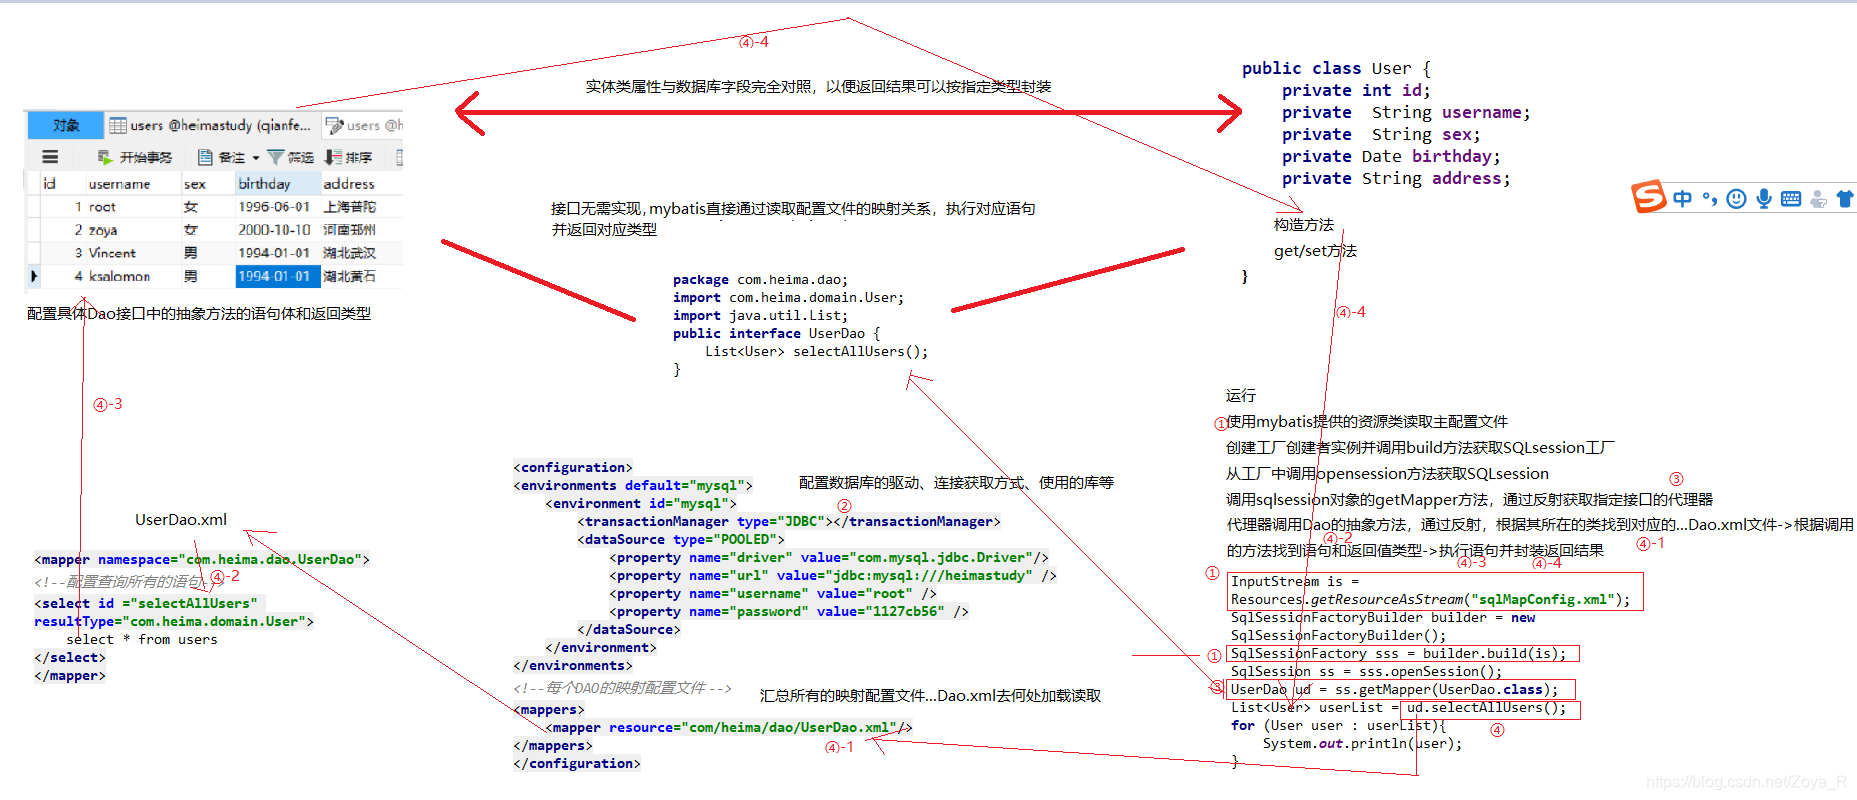Click the username cell 'root'

132,207
